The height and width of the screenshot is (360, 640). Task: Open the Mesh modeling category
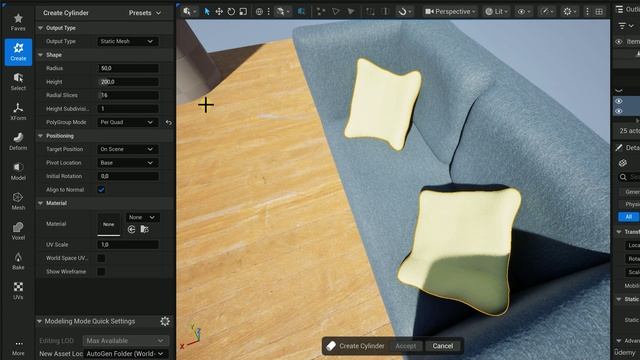coord(18,201)
